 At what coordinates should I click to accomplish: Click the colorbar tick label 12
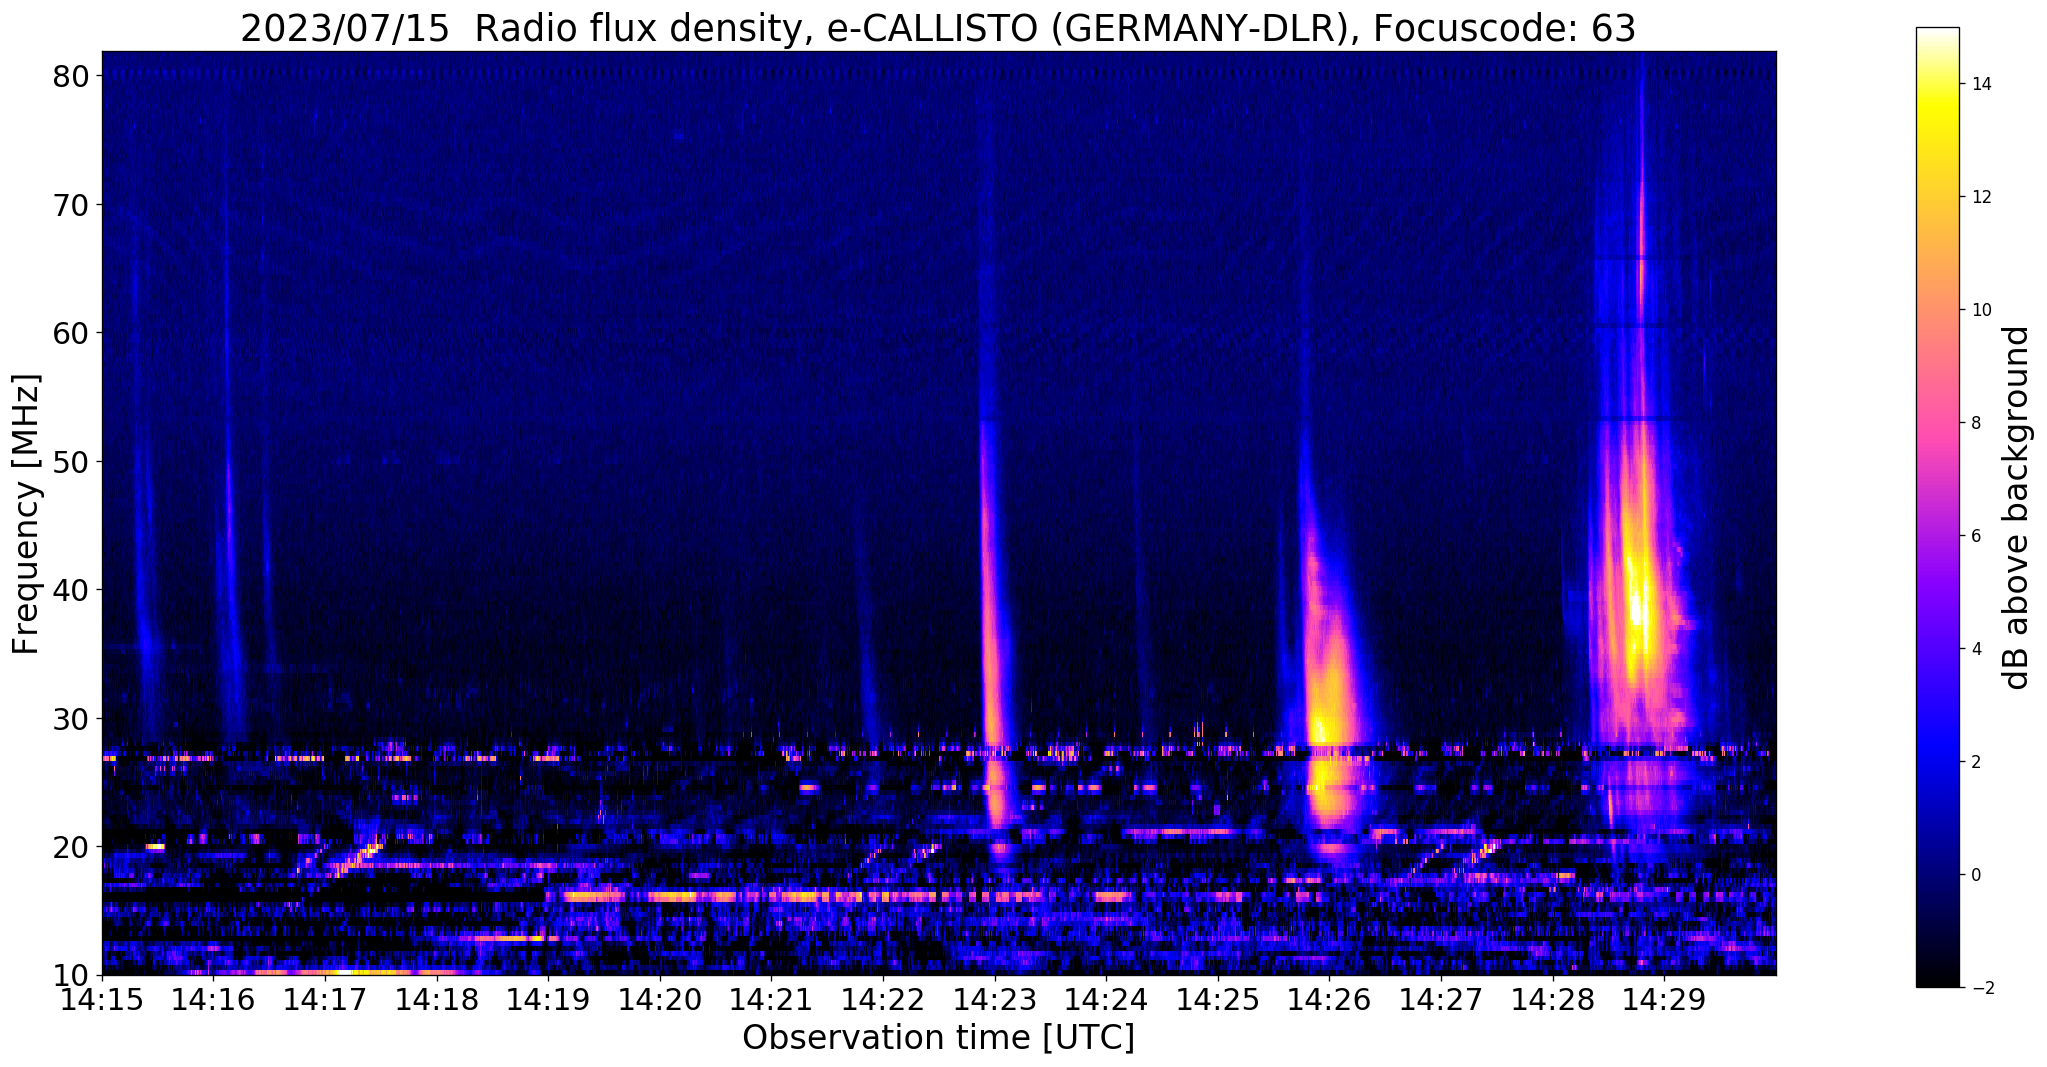[1981, 197]
